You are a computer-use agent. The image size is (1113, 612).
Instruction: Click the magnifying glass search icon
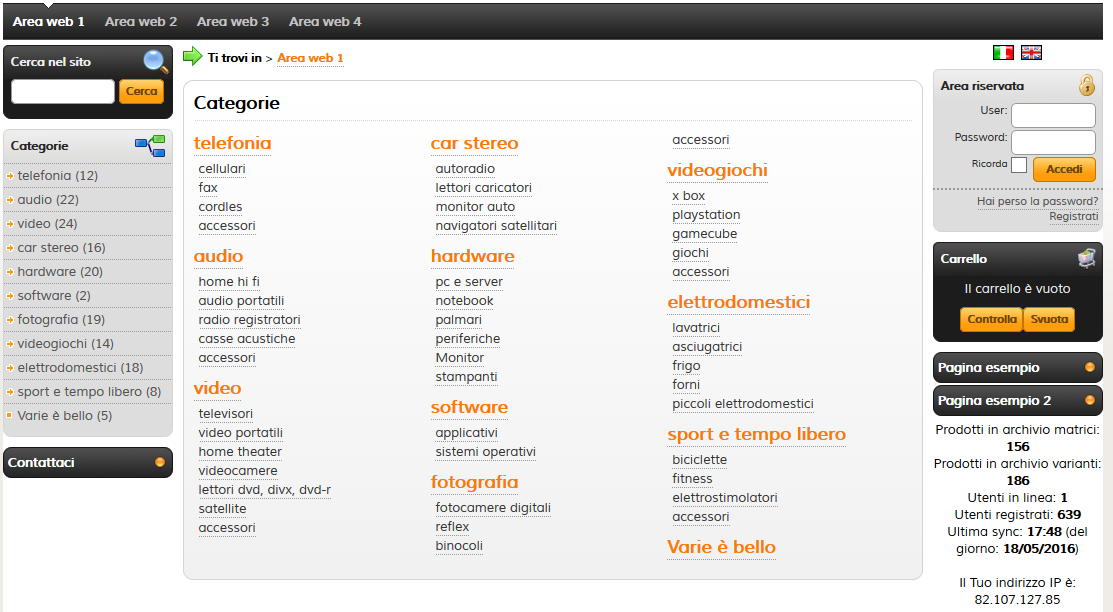click(x=155, y=62)
